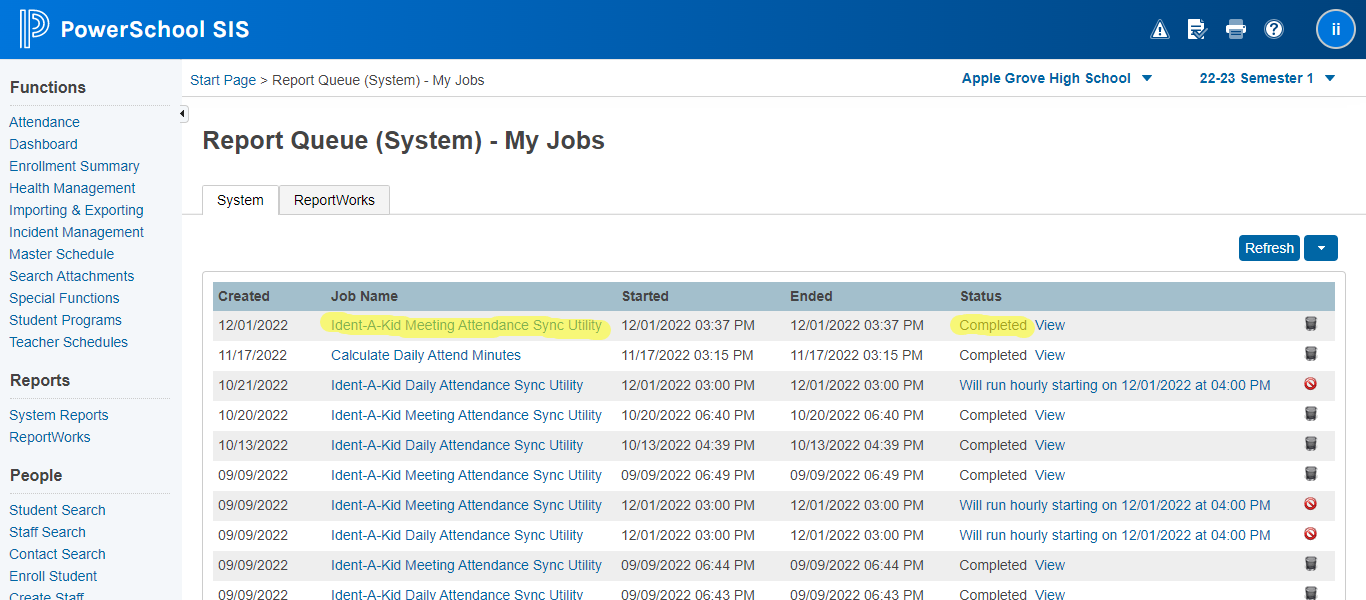1366x600 pixels.
Task: Open Student Search link
Action: pyautogui.click(x=57, y=510)
